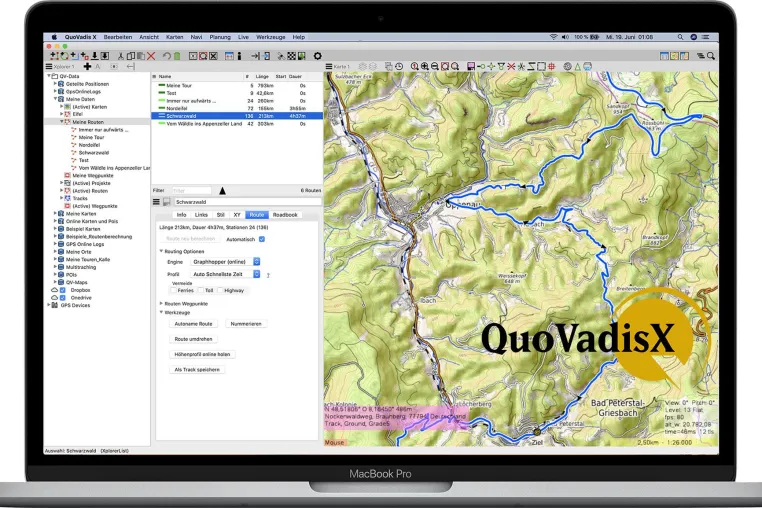Click the Autoname Route button
The image size is (762, 508).
tap(193, 324)
